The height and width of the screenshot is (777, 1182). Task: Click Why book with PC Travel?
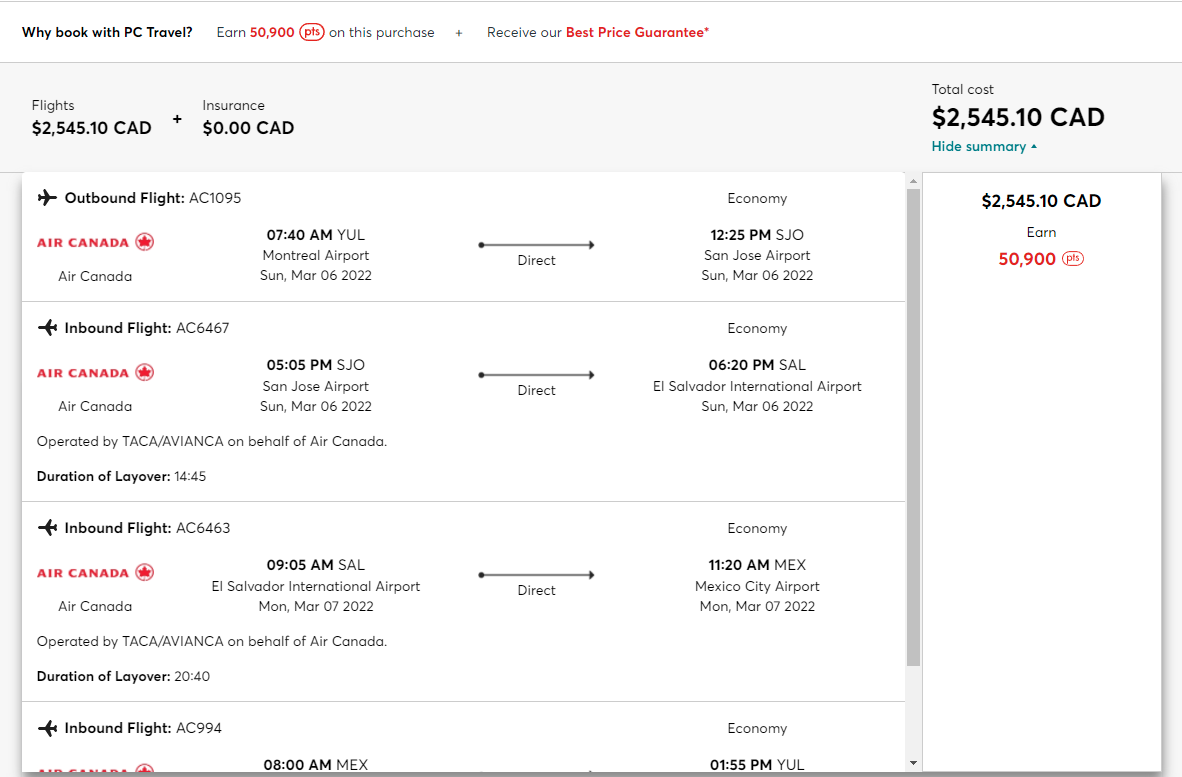(107, 31)
